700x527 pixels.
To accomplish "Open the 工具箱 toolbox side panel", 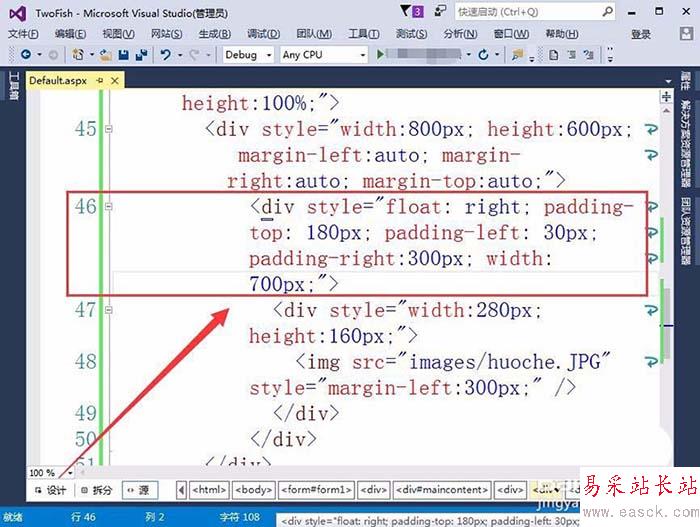I will (x=14, y=86).
